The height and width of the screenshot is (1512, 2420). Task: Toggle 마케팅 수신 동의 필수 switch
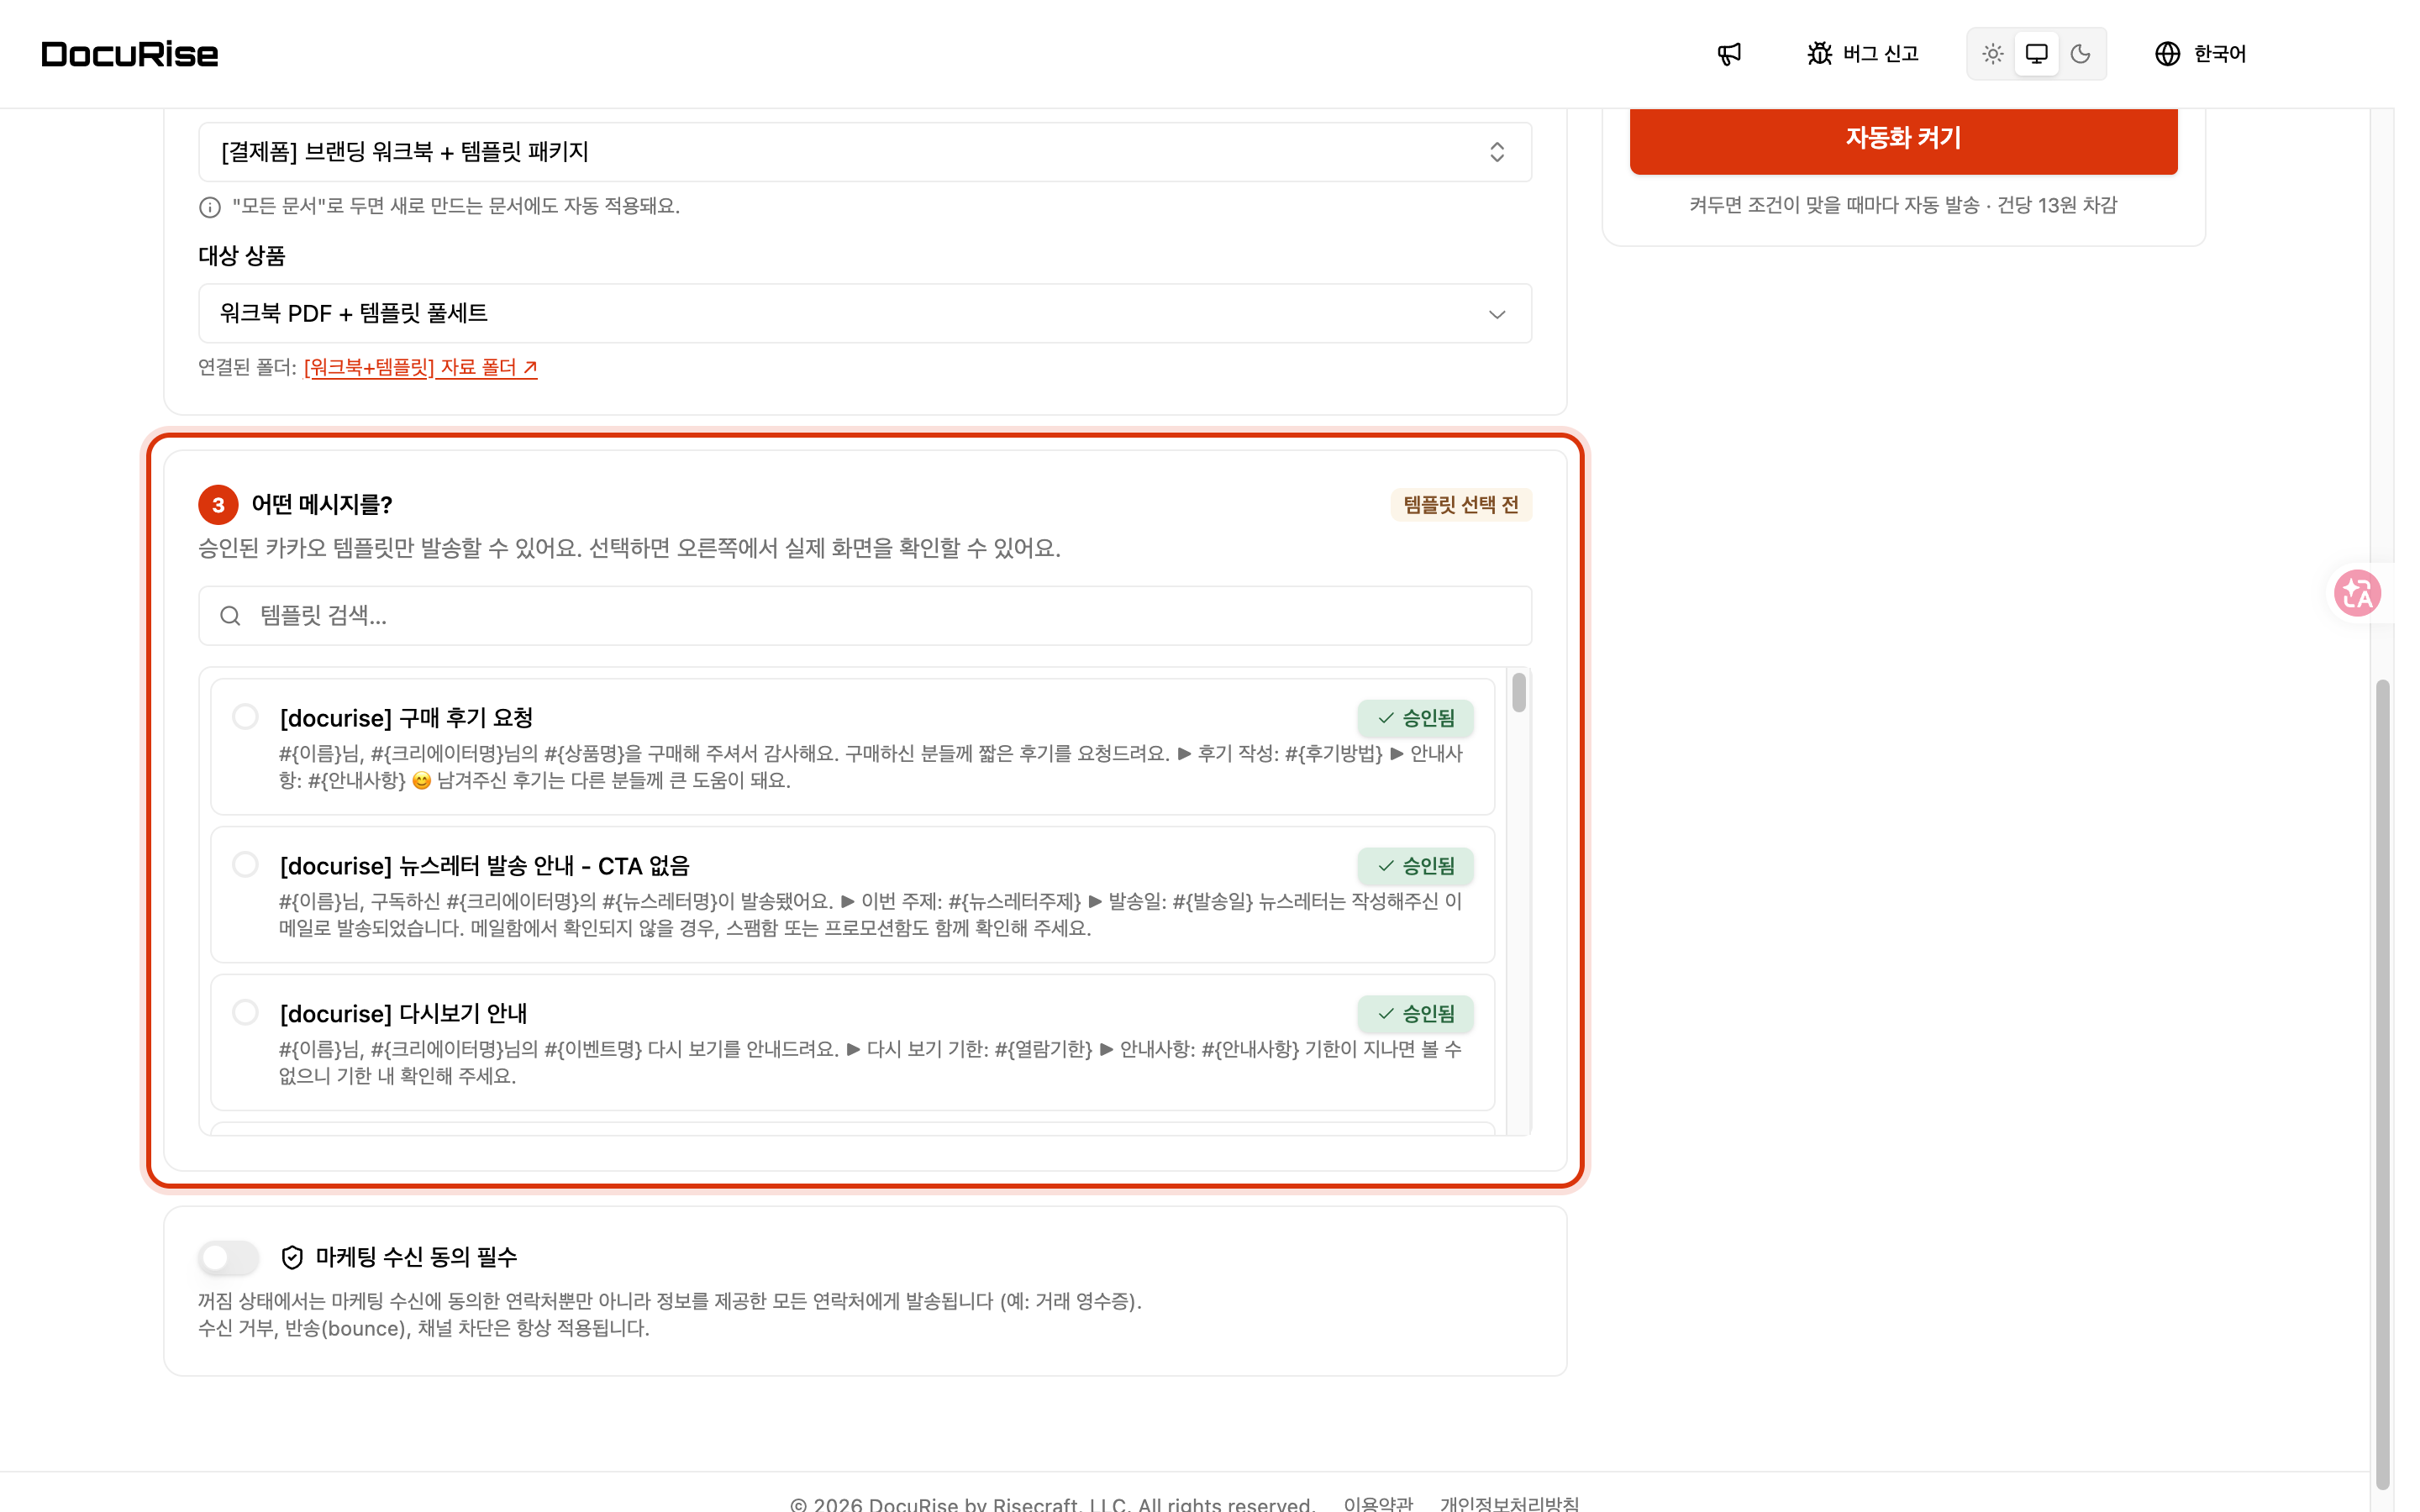click(x=228, y=1257)
